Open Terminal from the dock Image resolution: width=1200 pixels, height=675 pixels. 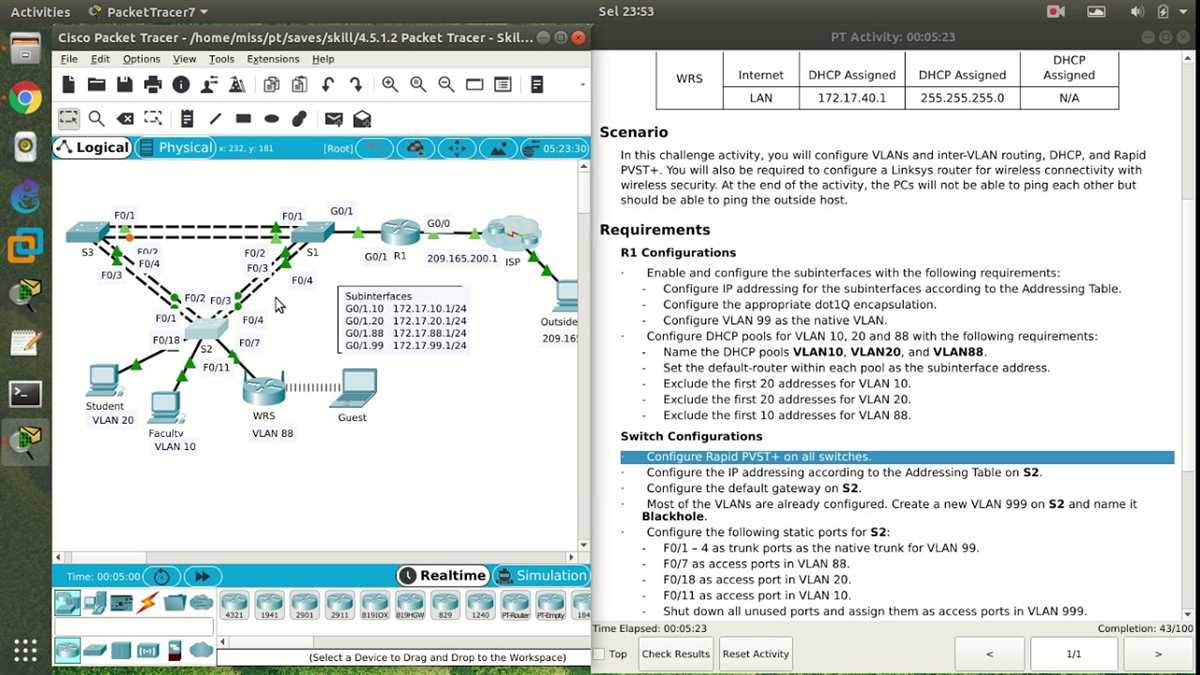pyautogui.click(x=25, y=392)
